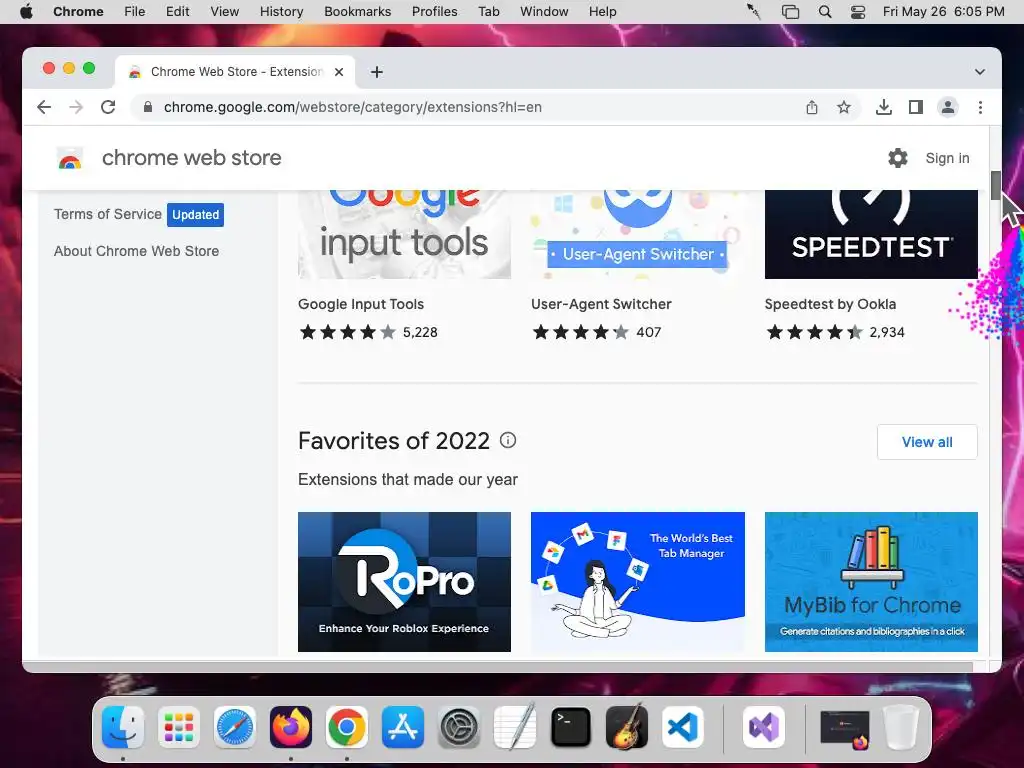The width and height of the screenshot is (1024, 768).
Task: Click the Google input tools thumbnail
Action: click(x=404, y=234)
